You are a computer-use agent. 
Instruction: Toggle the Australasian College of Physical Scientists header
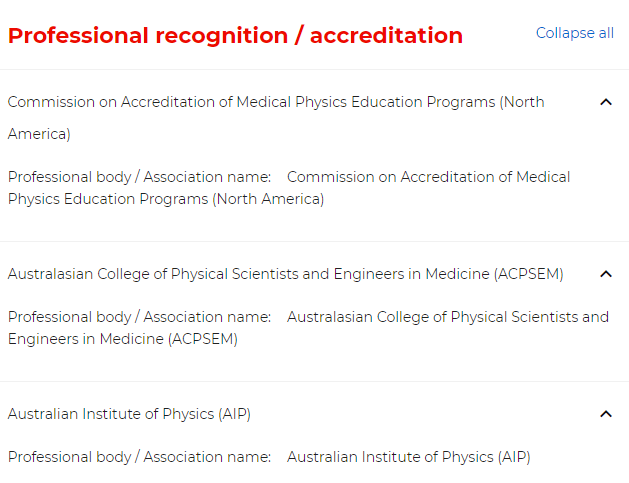[285, 274]
